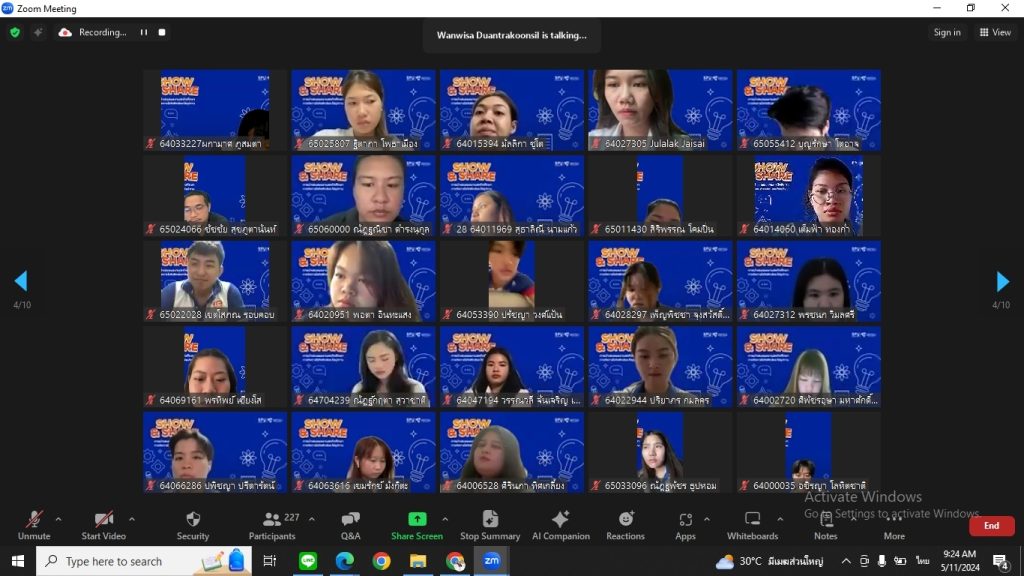Expand the arrow beside Whiteboards
Image resolution: width=1024 pixels, height=576 pixels.
coord(780,519)
